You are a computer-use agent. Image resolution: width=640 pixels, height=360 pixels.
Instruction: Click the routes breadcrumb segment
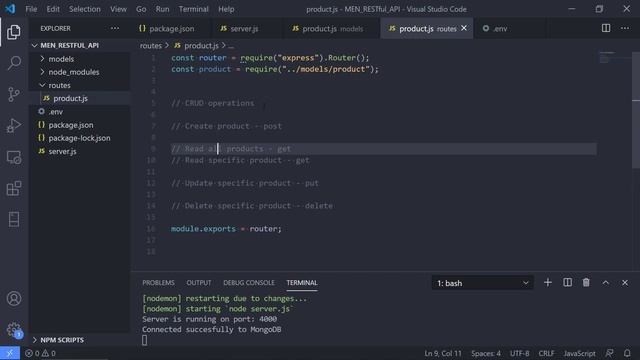pyautogui.click(x=151, y=46)
